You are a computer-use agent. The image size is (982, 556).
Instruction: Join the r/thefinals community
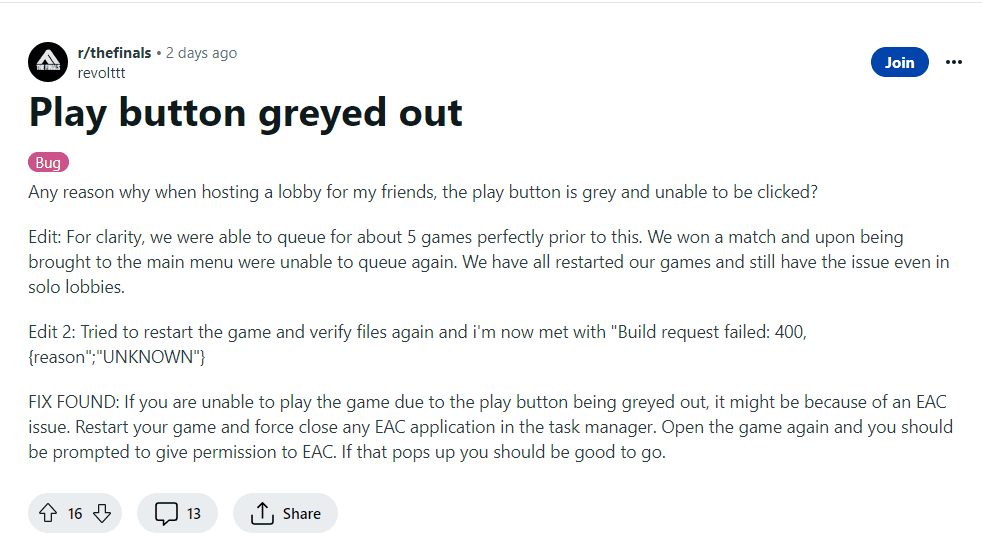click(899, 62)
